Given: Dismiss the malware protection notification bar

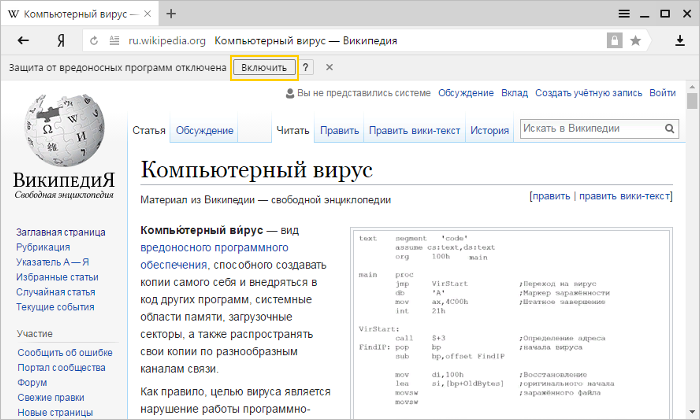Looking at the screenshot, I should coord(329,67).
